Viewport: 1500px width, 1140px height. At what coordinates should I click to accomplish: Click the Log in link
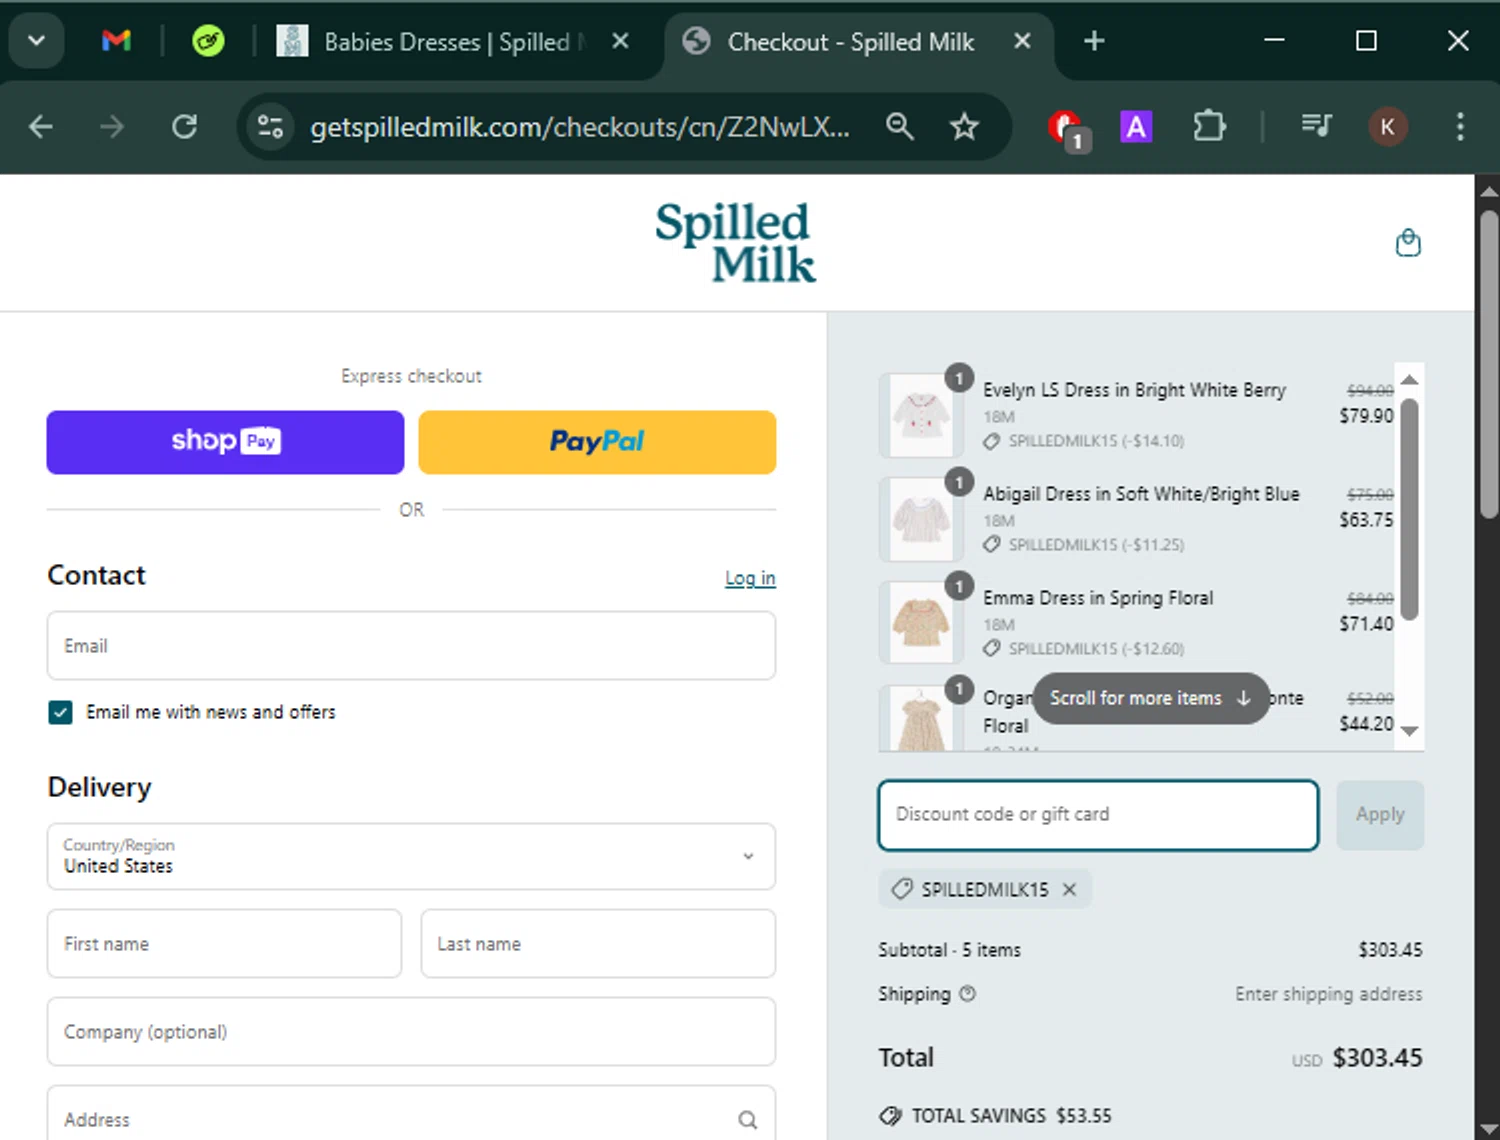pos(750,578)
